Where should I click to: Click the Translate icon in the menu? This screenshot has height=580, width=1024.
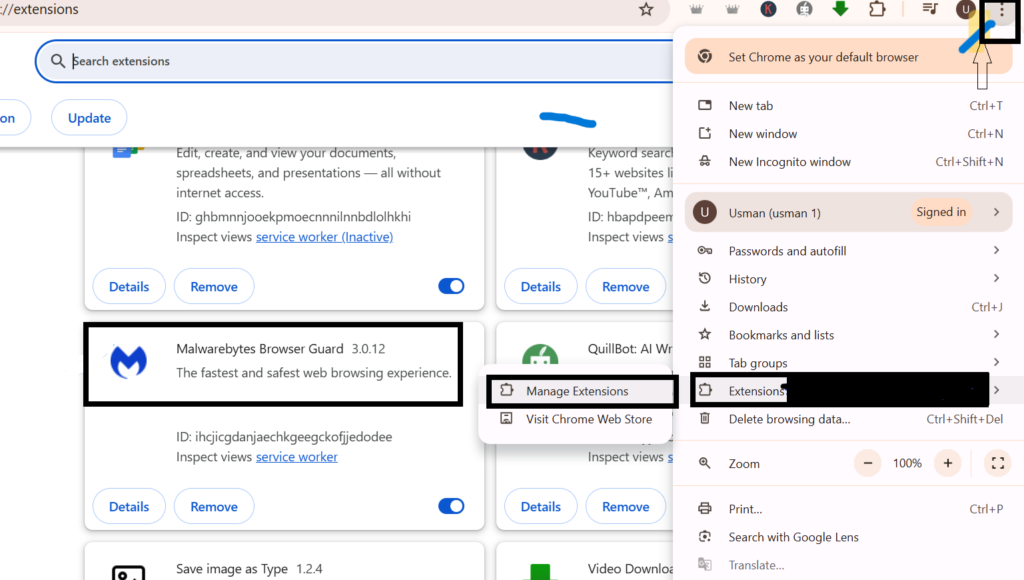[x=705, y=564]
